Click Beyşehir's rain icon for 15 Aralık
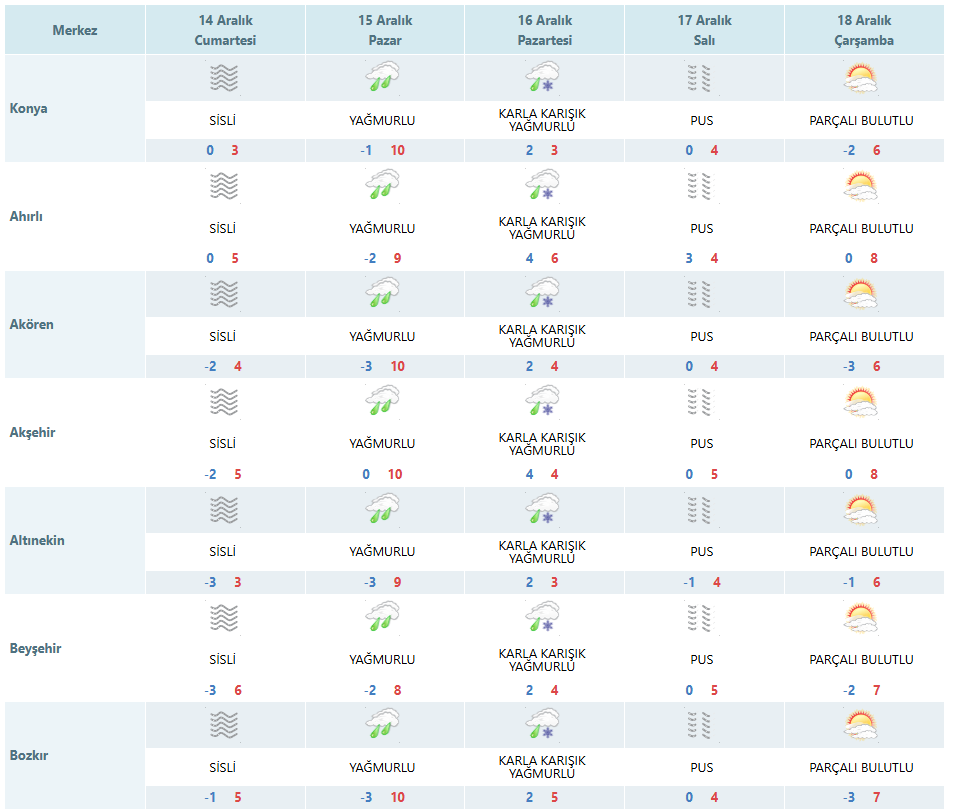 383,618
